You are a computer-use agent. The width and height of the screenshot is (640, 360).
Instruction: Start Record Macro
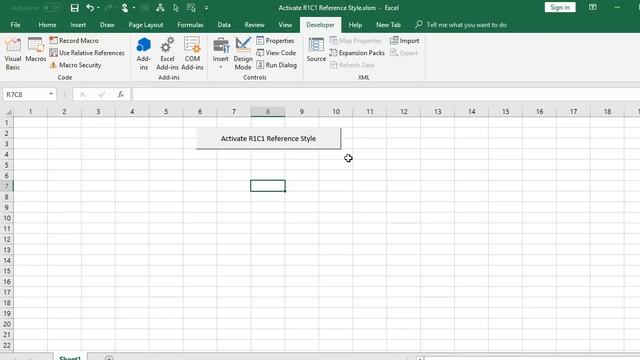[74, 41]
